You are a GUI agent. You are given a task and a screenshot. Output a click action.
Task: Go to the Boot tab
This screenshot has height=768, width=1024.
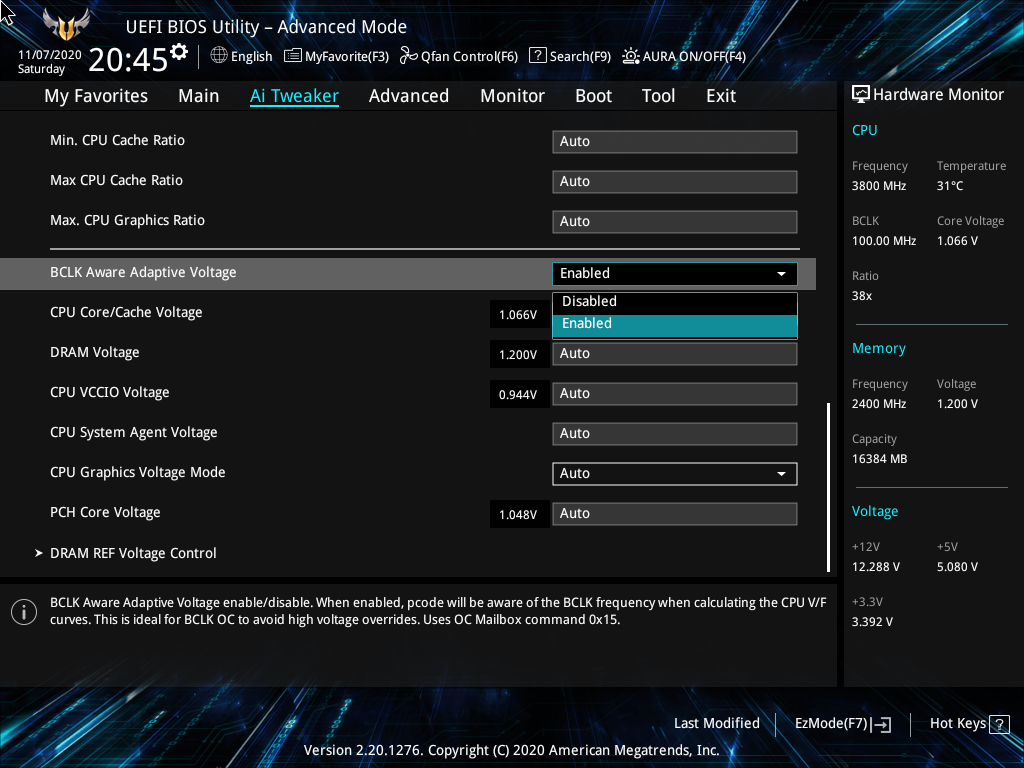point(593,96)
